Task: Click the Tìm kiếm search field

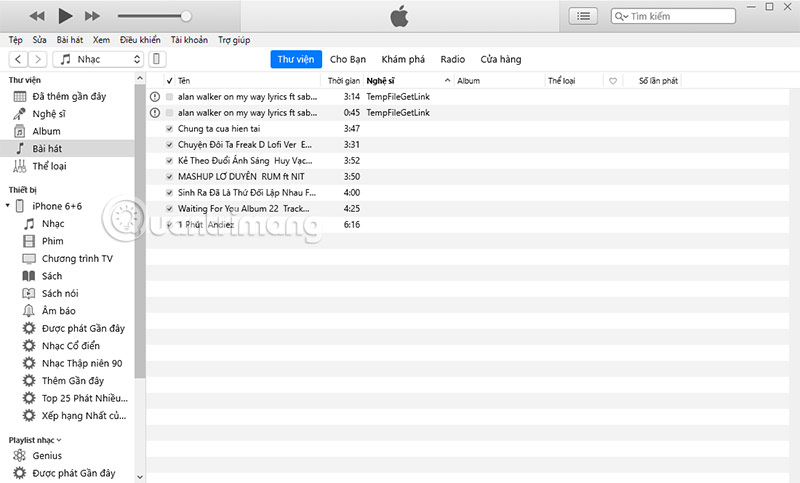Action: 673,16
